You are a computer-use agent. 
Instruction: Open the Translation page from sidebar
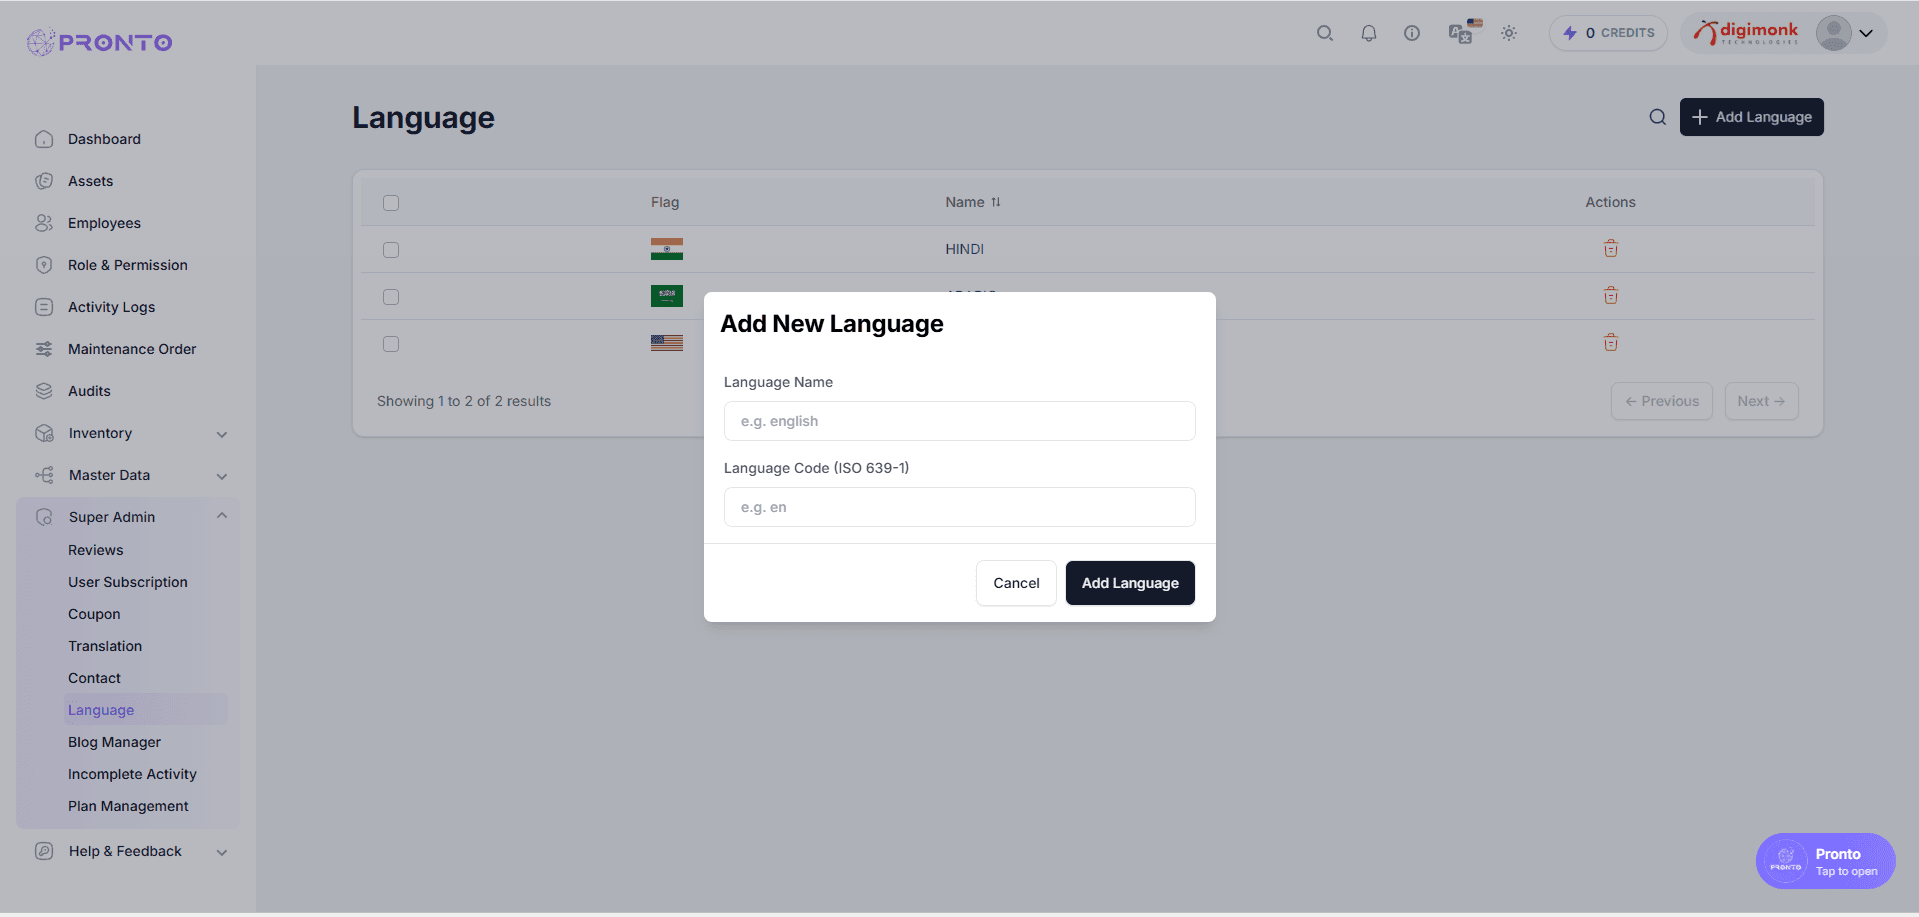pos(105,645)
